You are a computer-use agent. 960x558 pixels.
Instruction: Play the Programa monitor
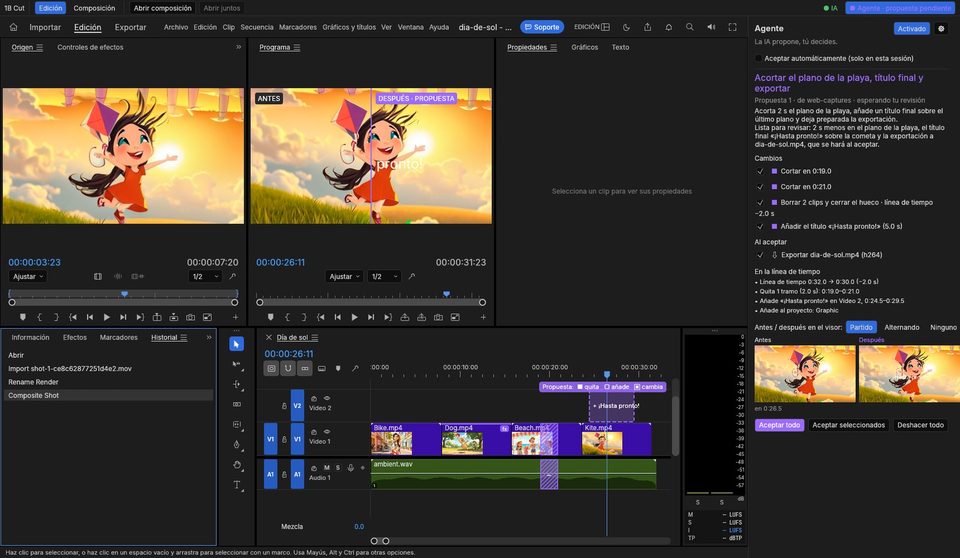pyautogui.click(x=354, y=317)
